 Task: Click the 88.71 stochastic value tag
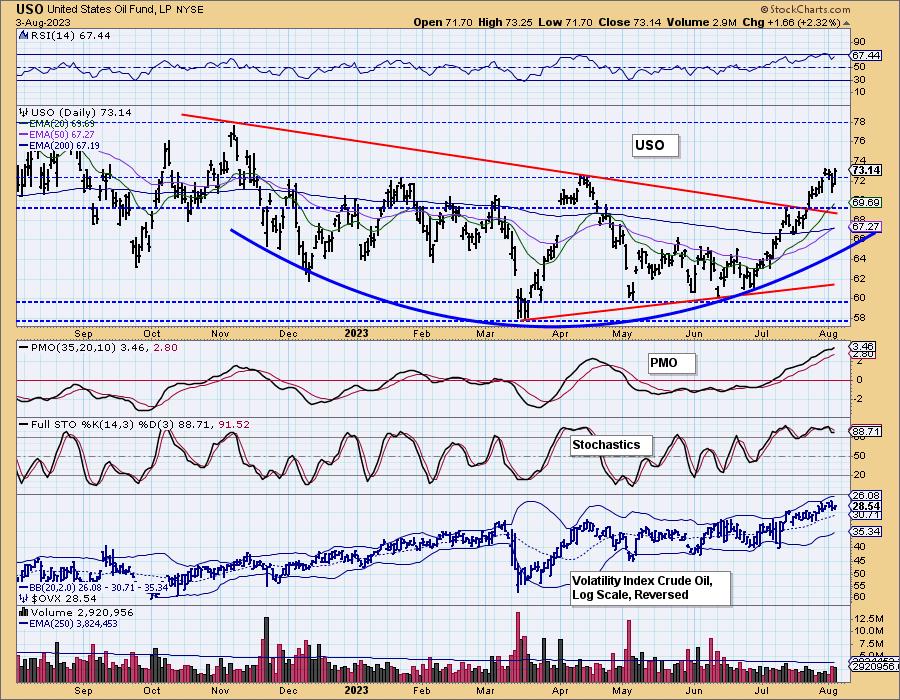866,431
